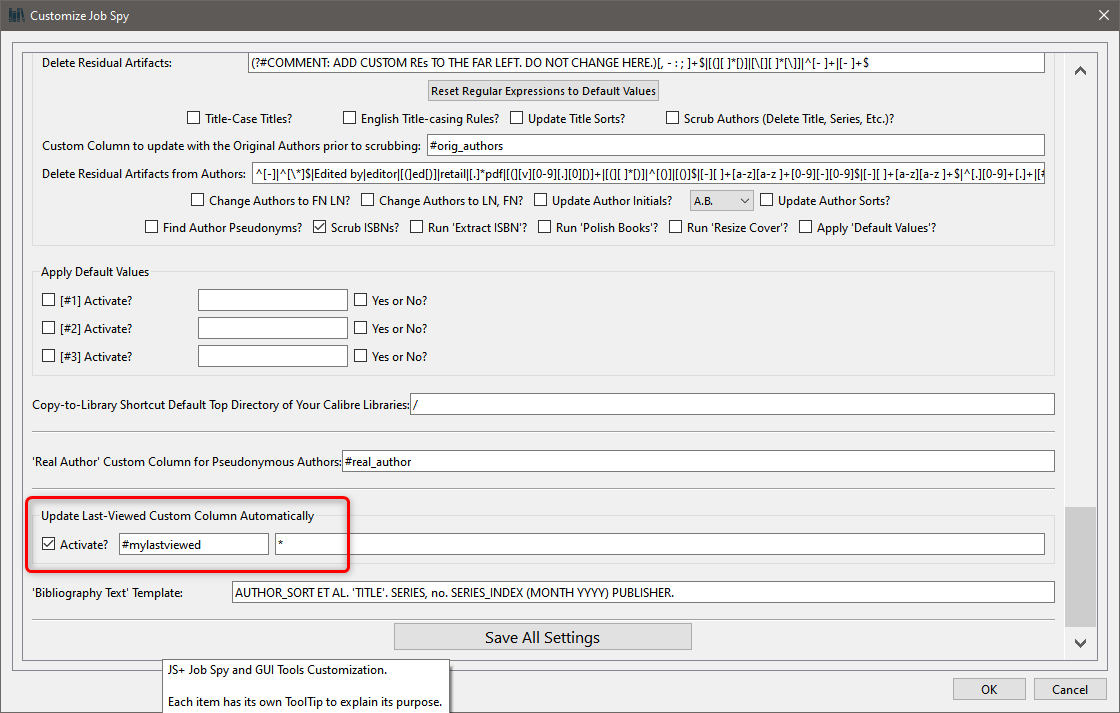
Task: Activate default value [#3] checkbox
Action: [x=49, y=356]
